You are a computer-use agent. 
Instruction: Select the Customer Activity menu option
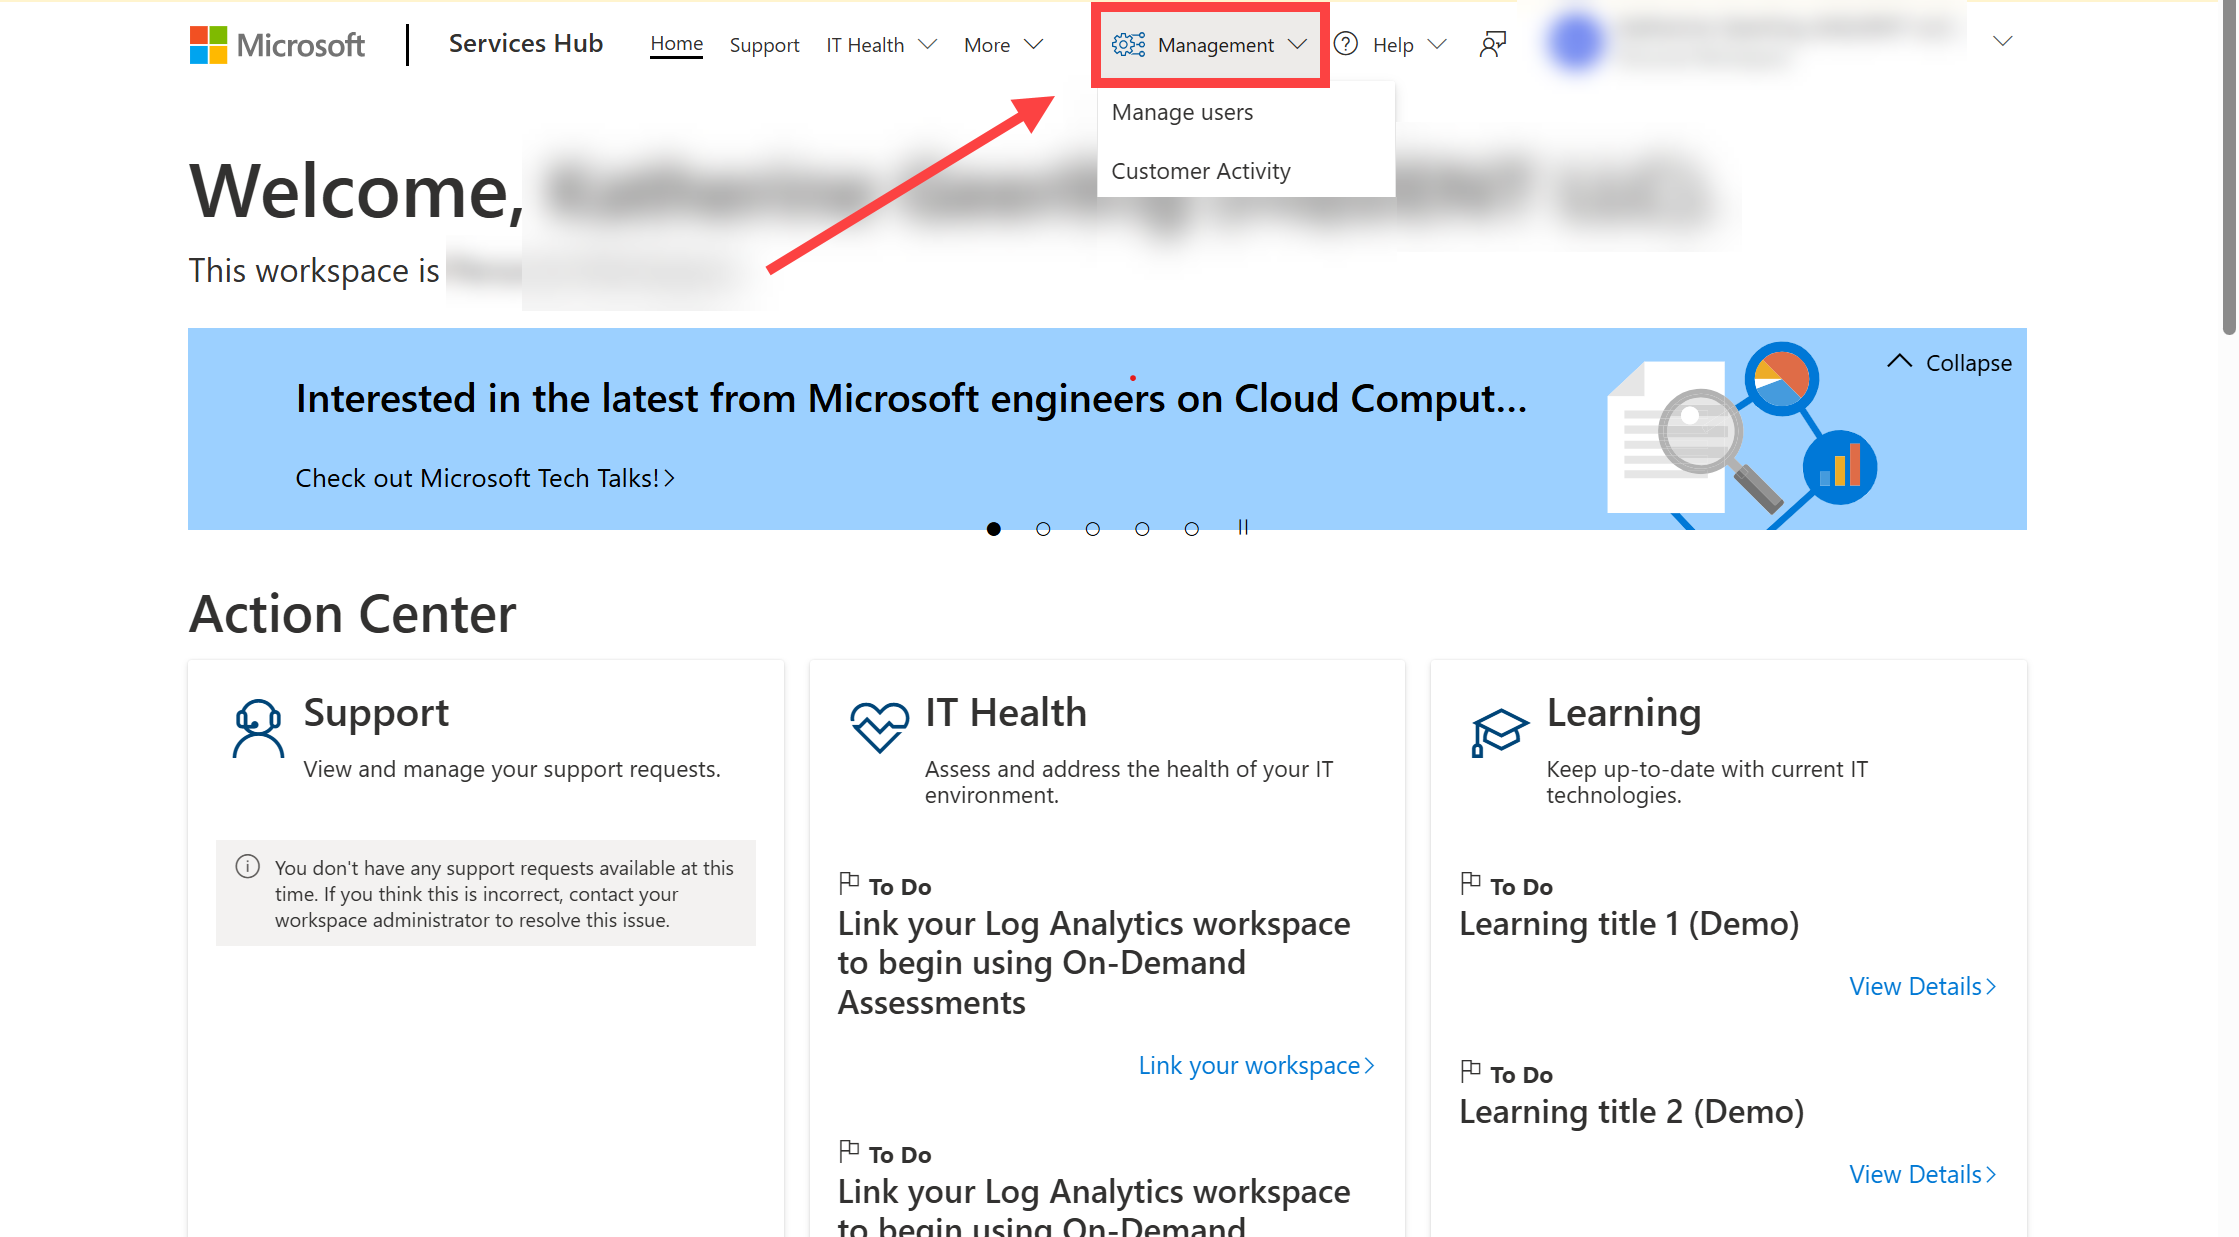(x=1202, y=171)
